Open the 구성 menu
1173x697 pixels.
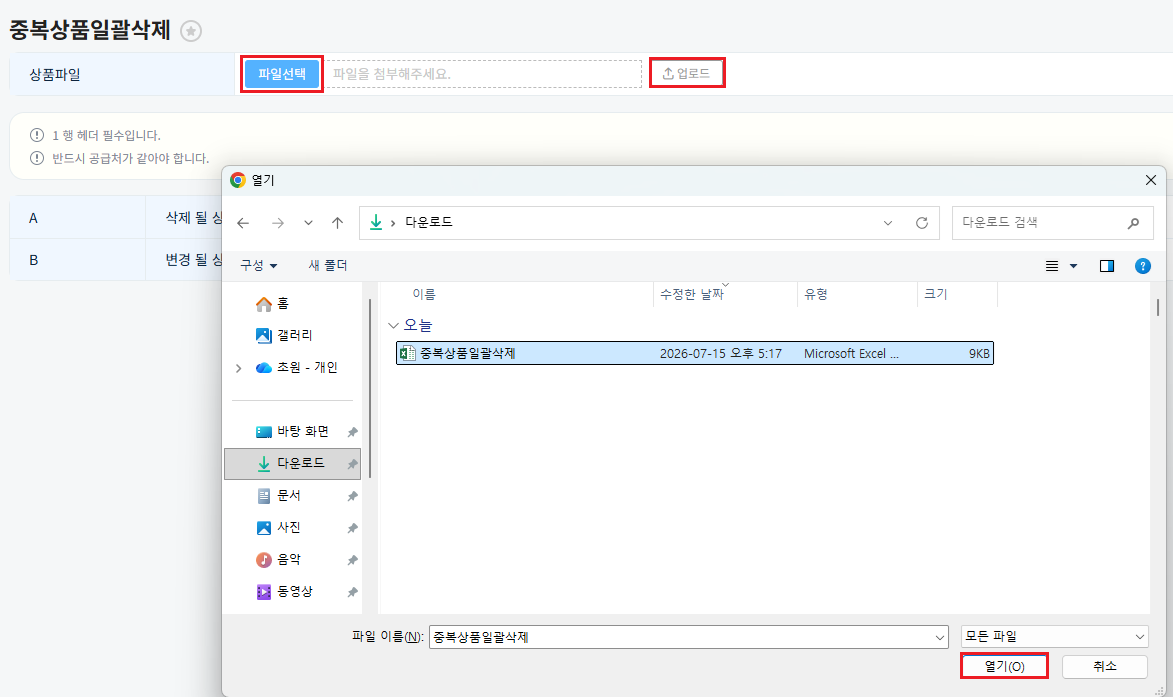pos(258,265)
